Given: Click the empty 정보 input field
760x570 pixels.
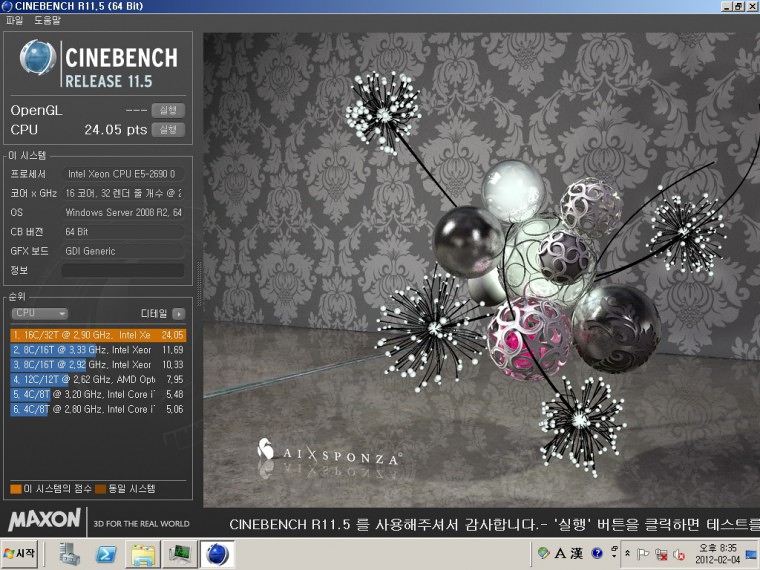Looking at the screenshot, I should coord(123,270).
